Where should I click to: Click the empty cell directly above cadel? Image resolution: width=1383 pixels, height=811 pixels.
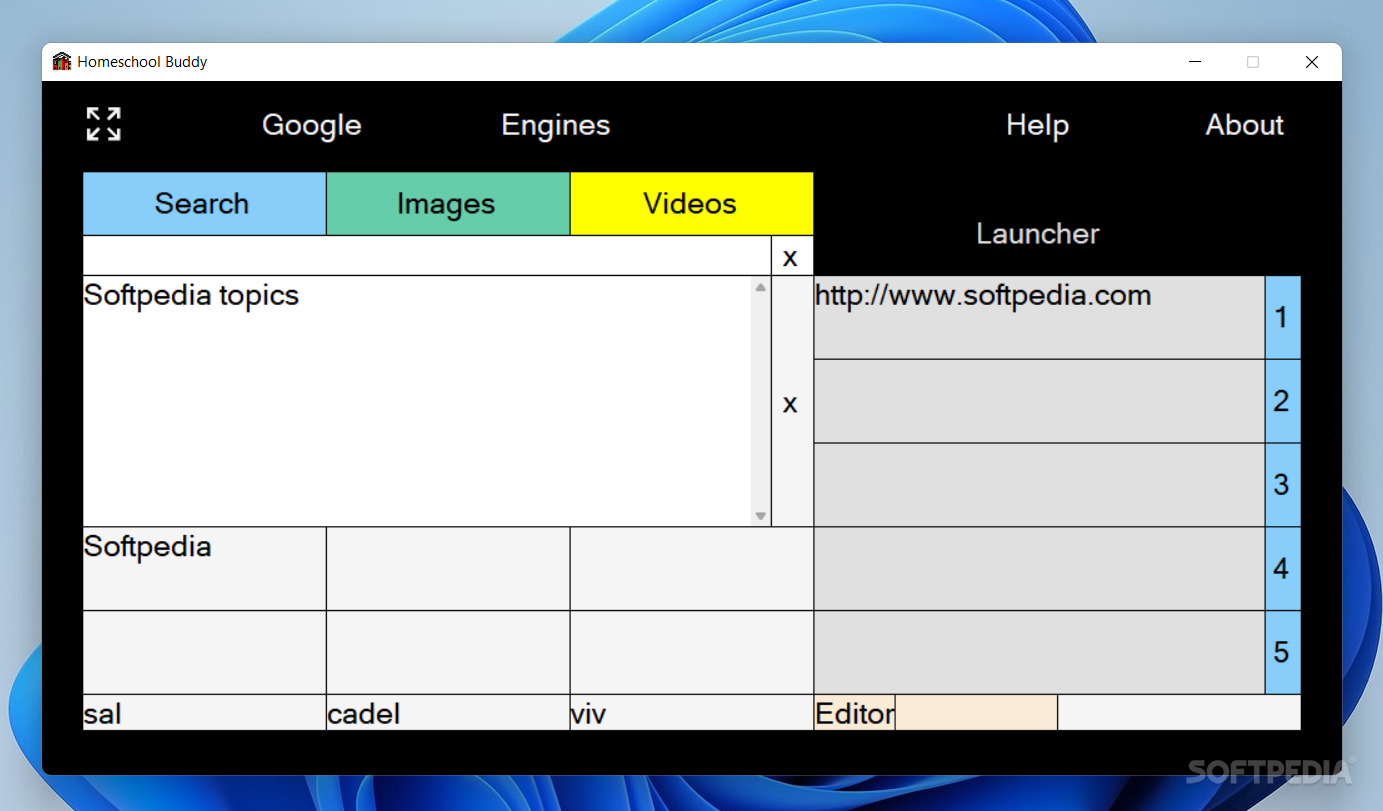point(448,653)
